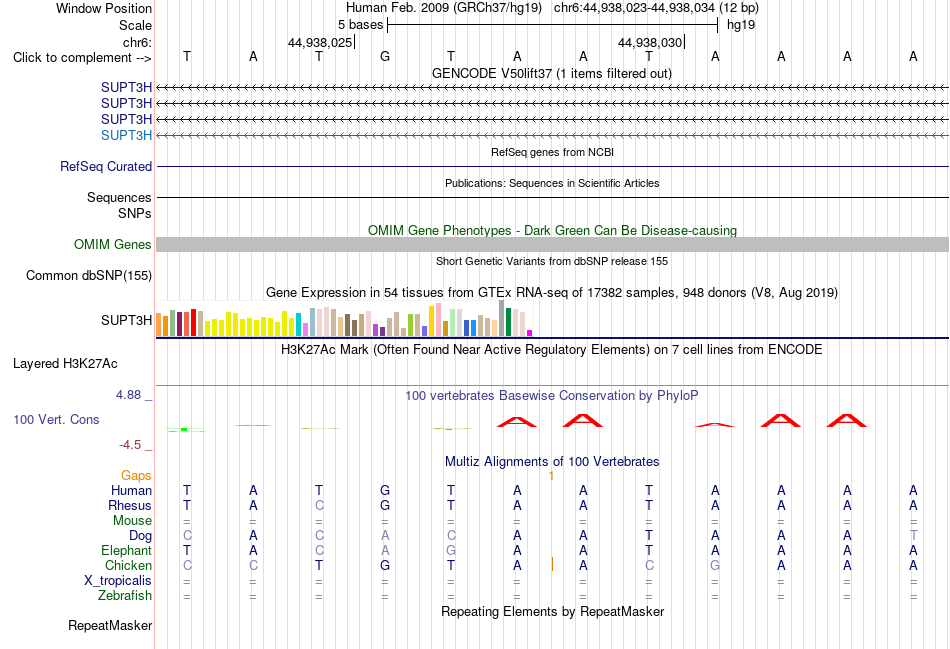Click the '5 bases' scale label
Screen dimensions: 950x649
click(360, 25)
